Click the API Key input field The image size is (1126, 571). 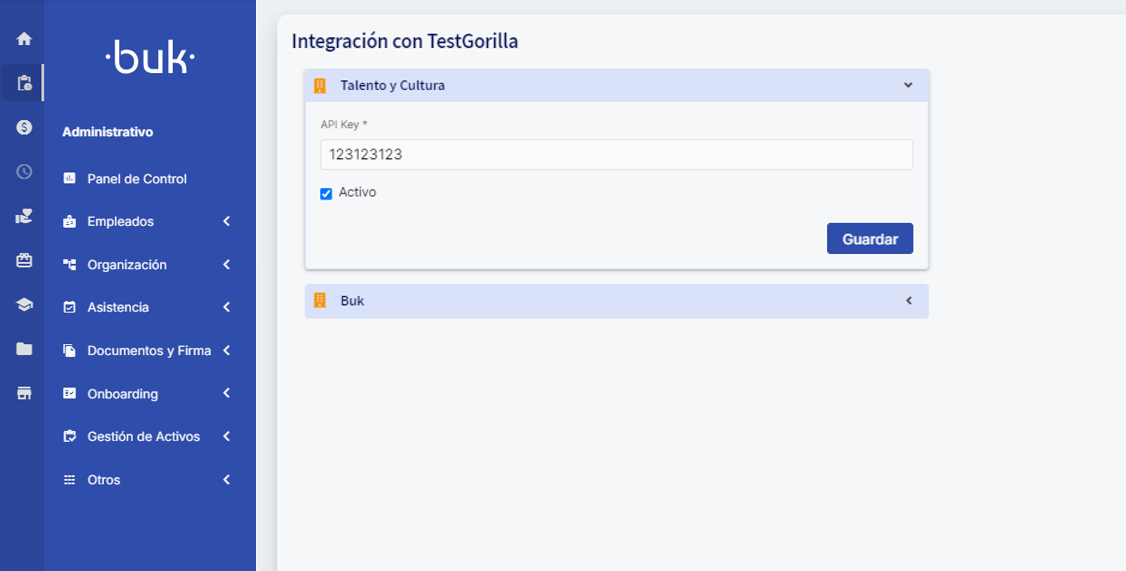click(616, 155)
